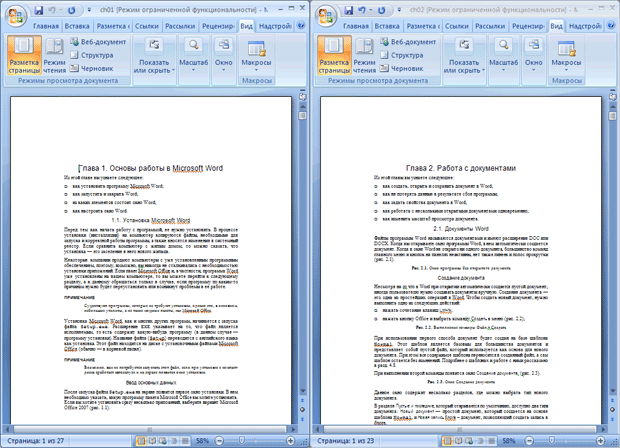This screenshot has width=620, height=448.
Task: Click the ruler toggle above ch01 scrollbar
Action: point(302,96)
